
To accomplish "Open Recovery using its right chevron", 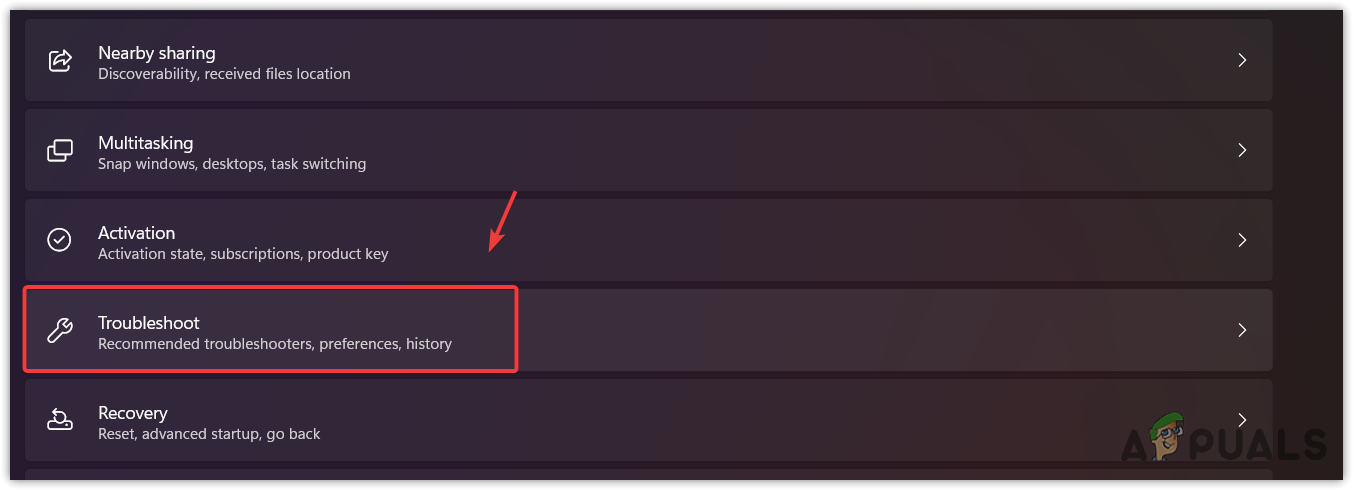I will pyautogui.click(x=1242, y=420).
